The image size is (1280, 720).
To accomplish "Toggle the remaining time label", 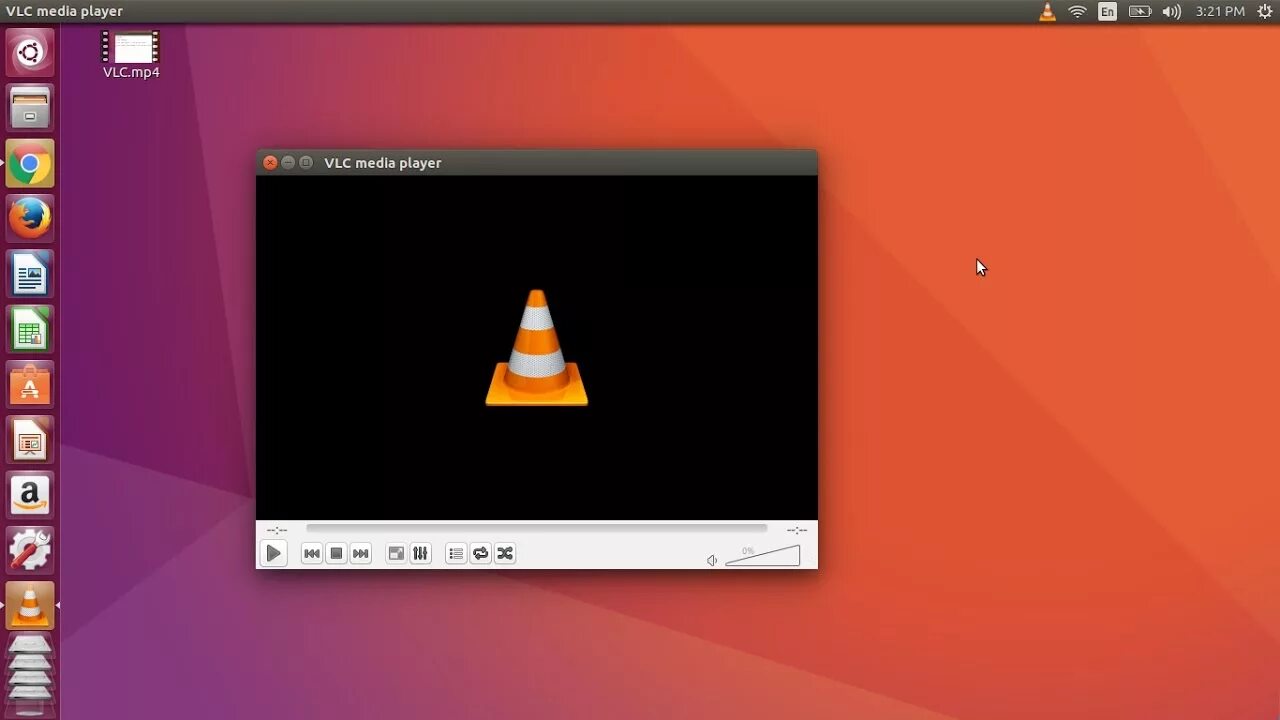I will [797, 530].
